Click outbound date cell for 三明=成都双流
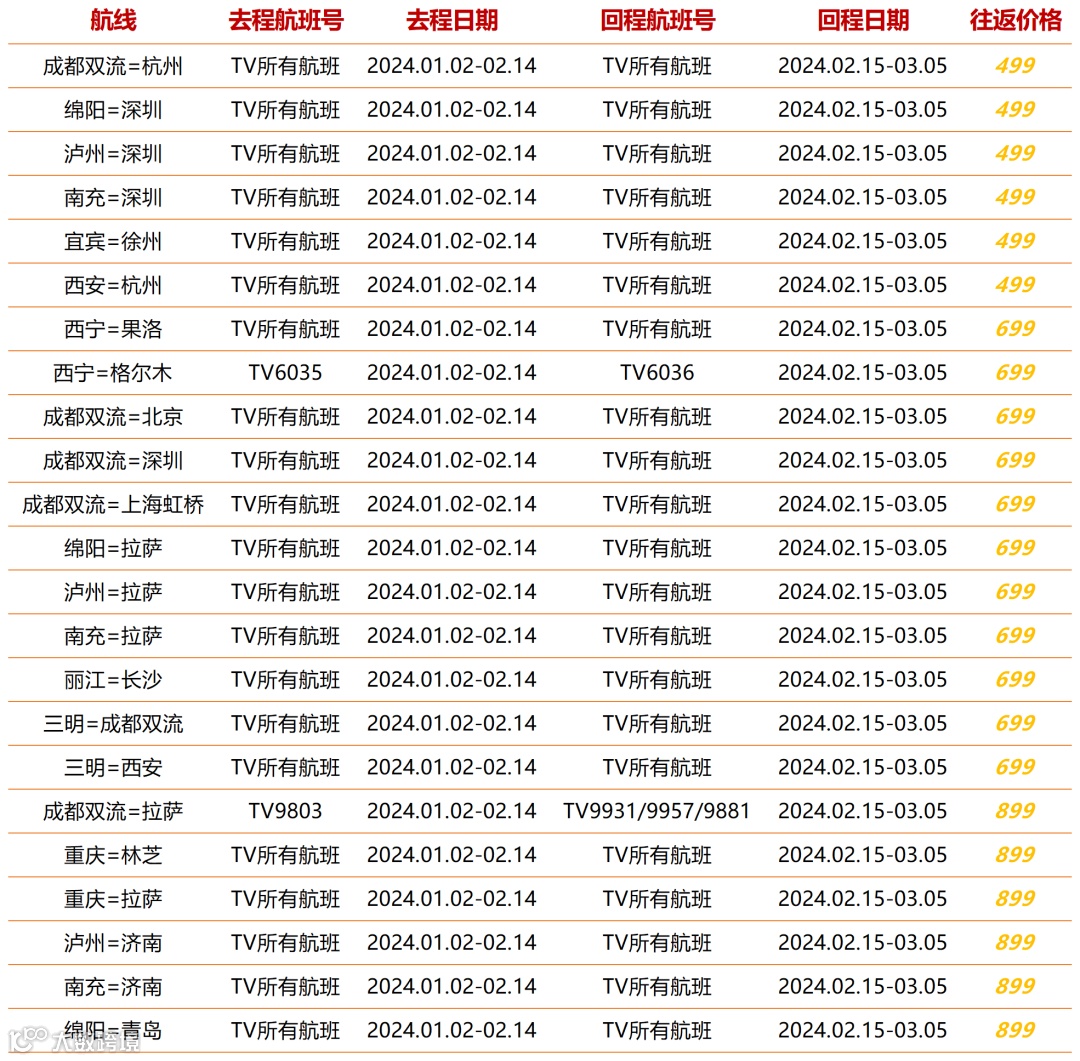The width and height of the screenshot is (1080, 1061). pyautogui.click(x=452, y=723)
